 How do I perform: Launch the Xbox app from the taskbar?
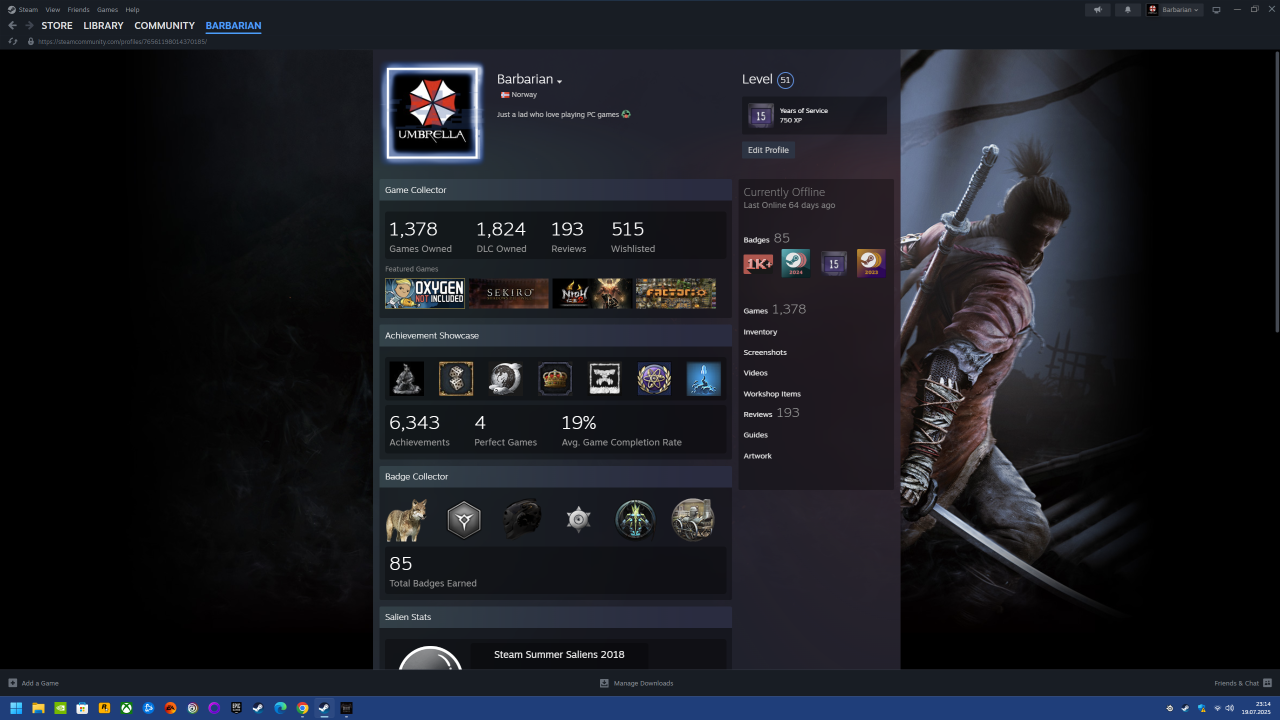[126, 708]
